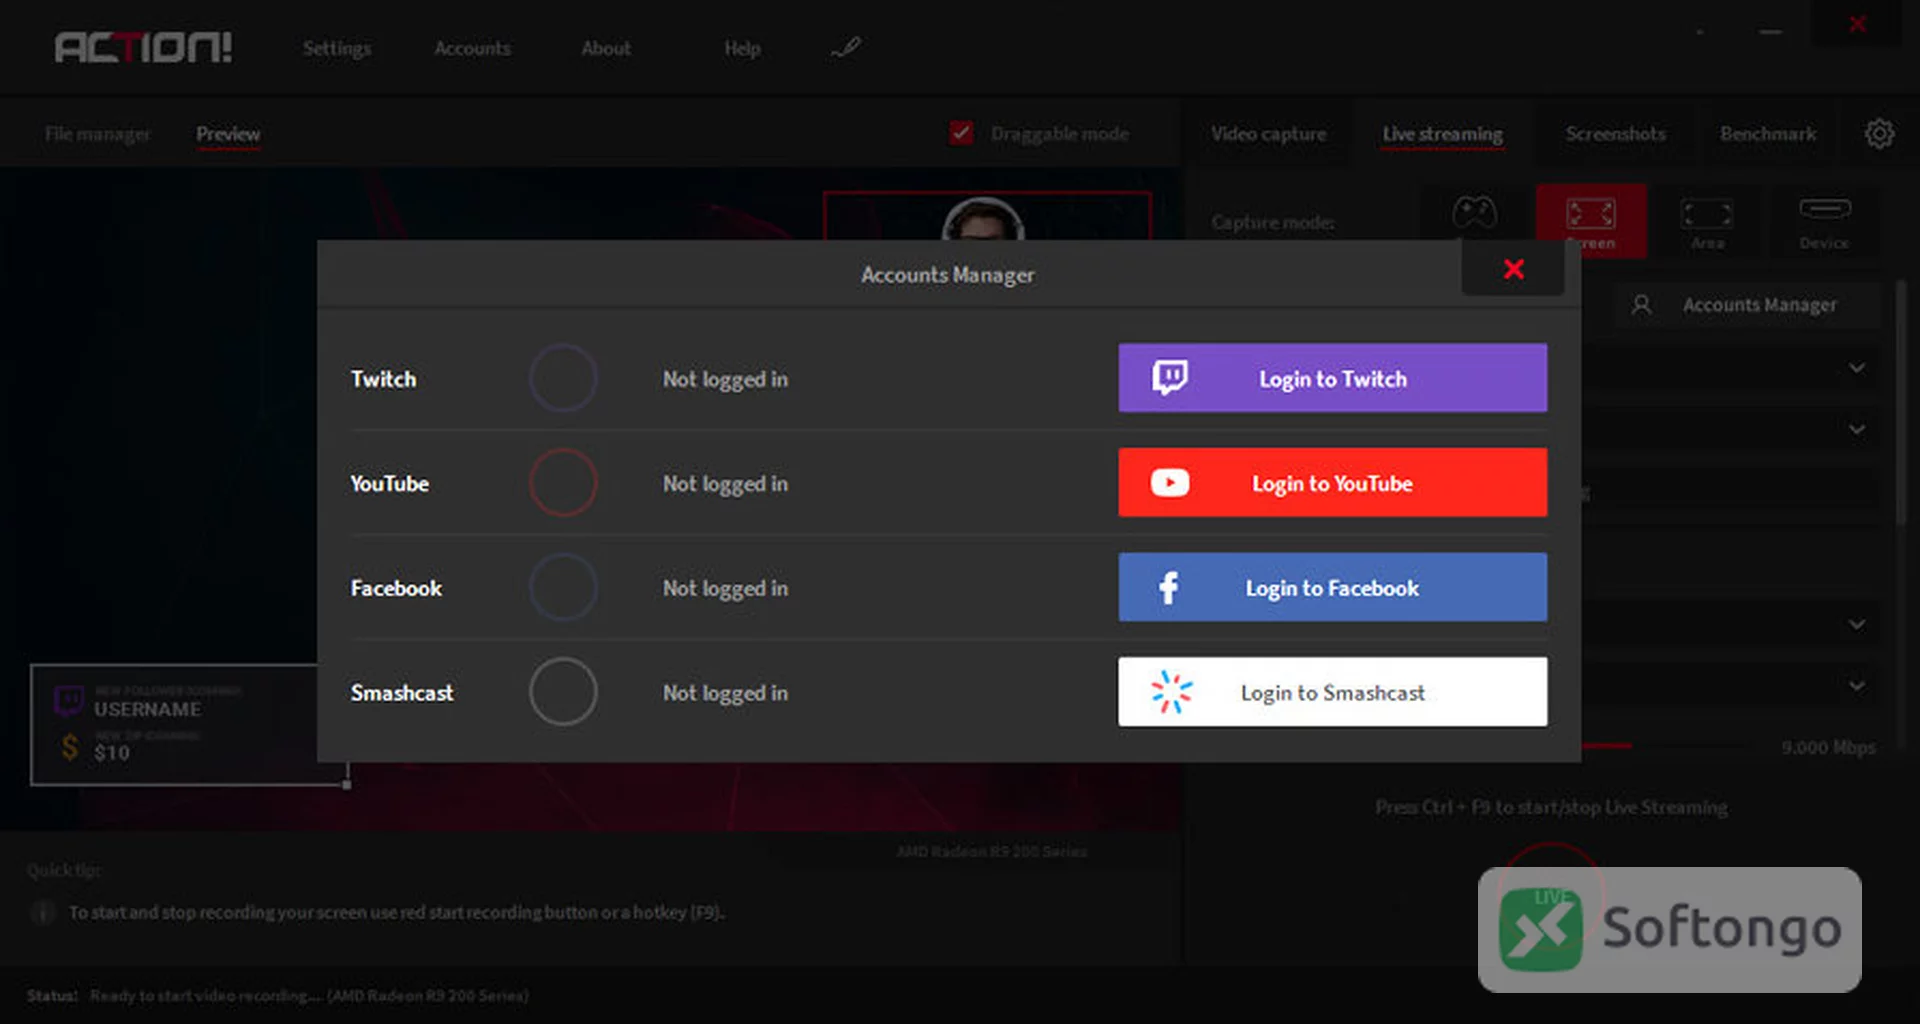This screenshot has width=1920, height=1024.
Task: Click Login to Smashcast button
Action: [x=1332, y=692]
